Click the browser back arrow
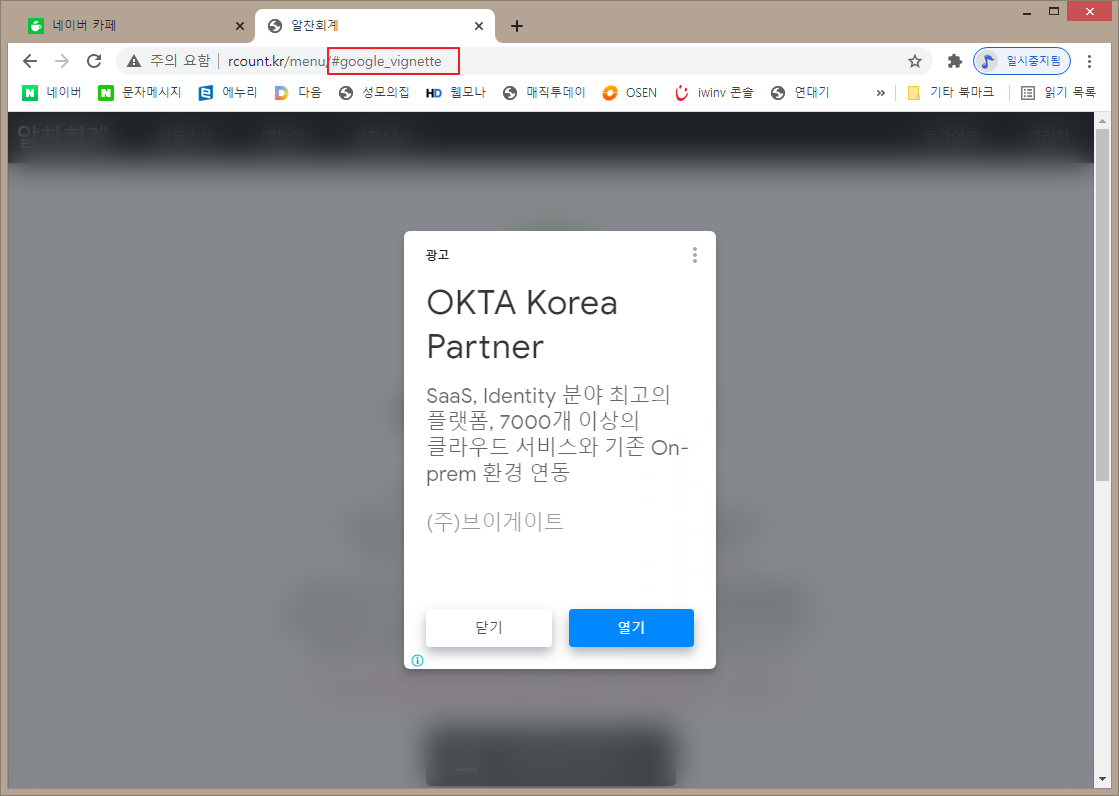This screenshot has width=1119, height=796. click(x=30, y=61)
